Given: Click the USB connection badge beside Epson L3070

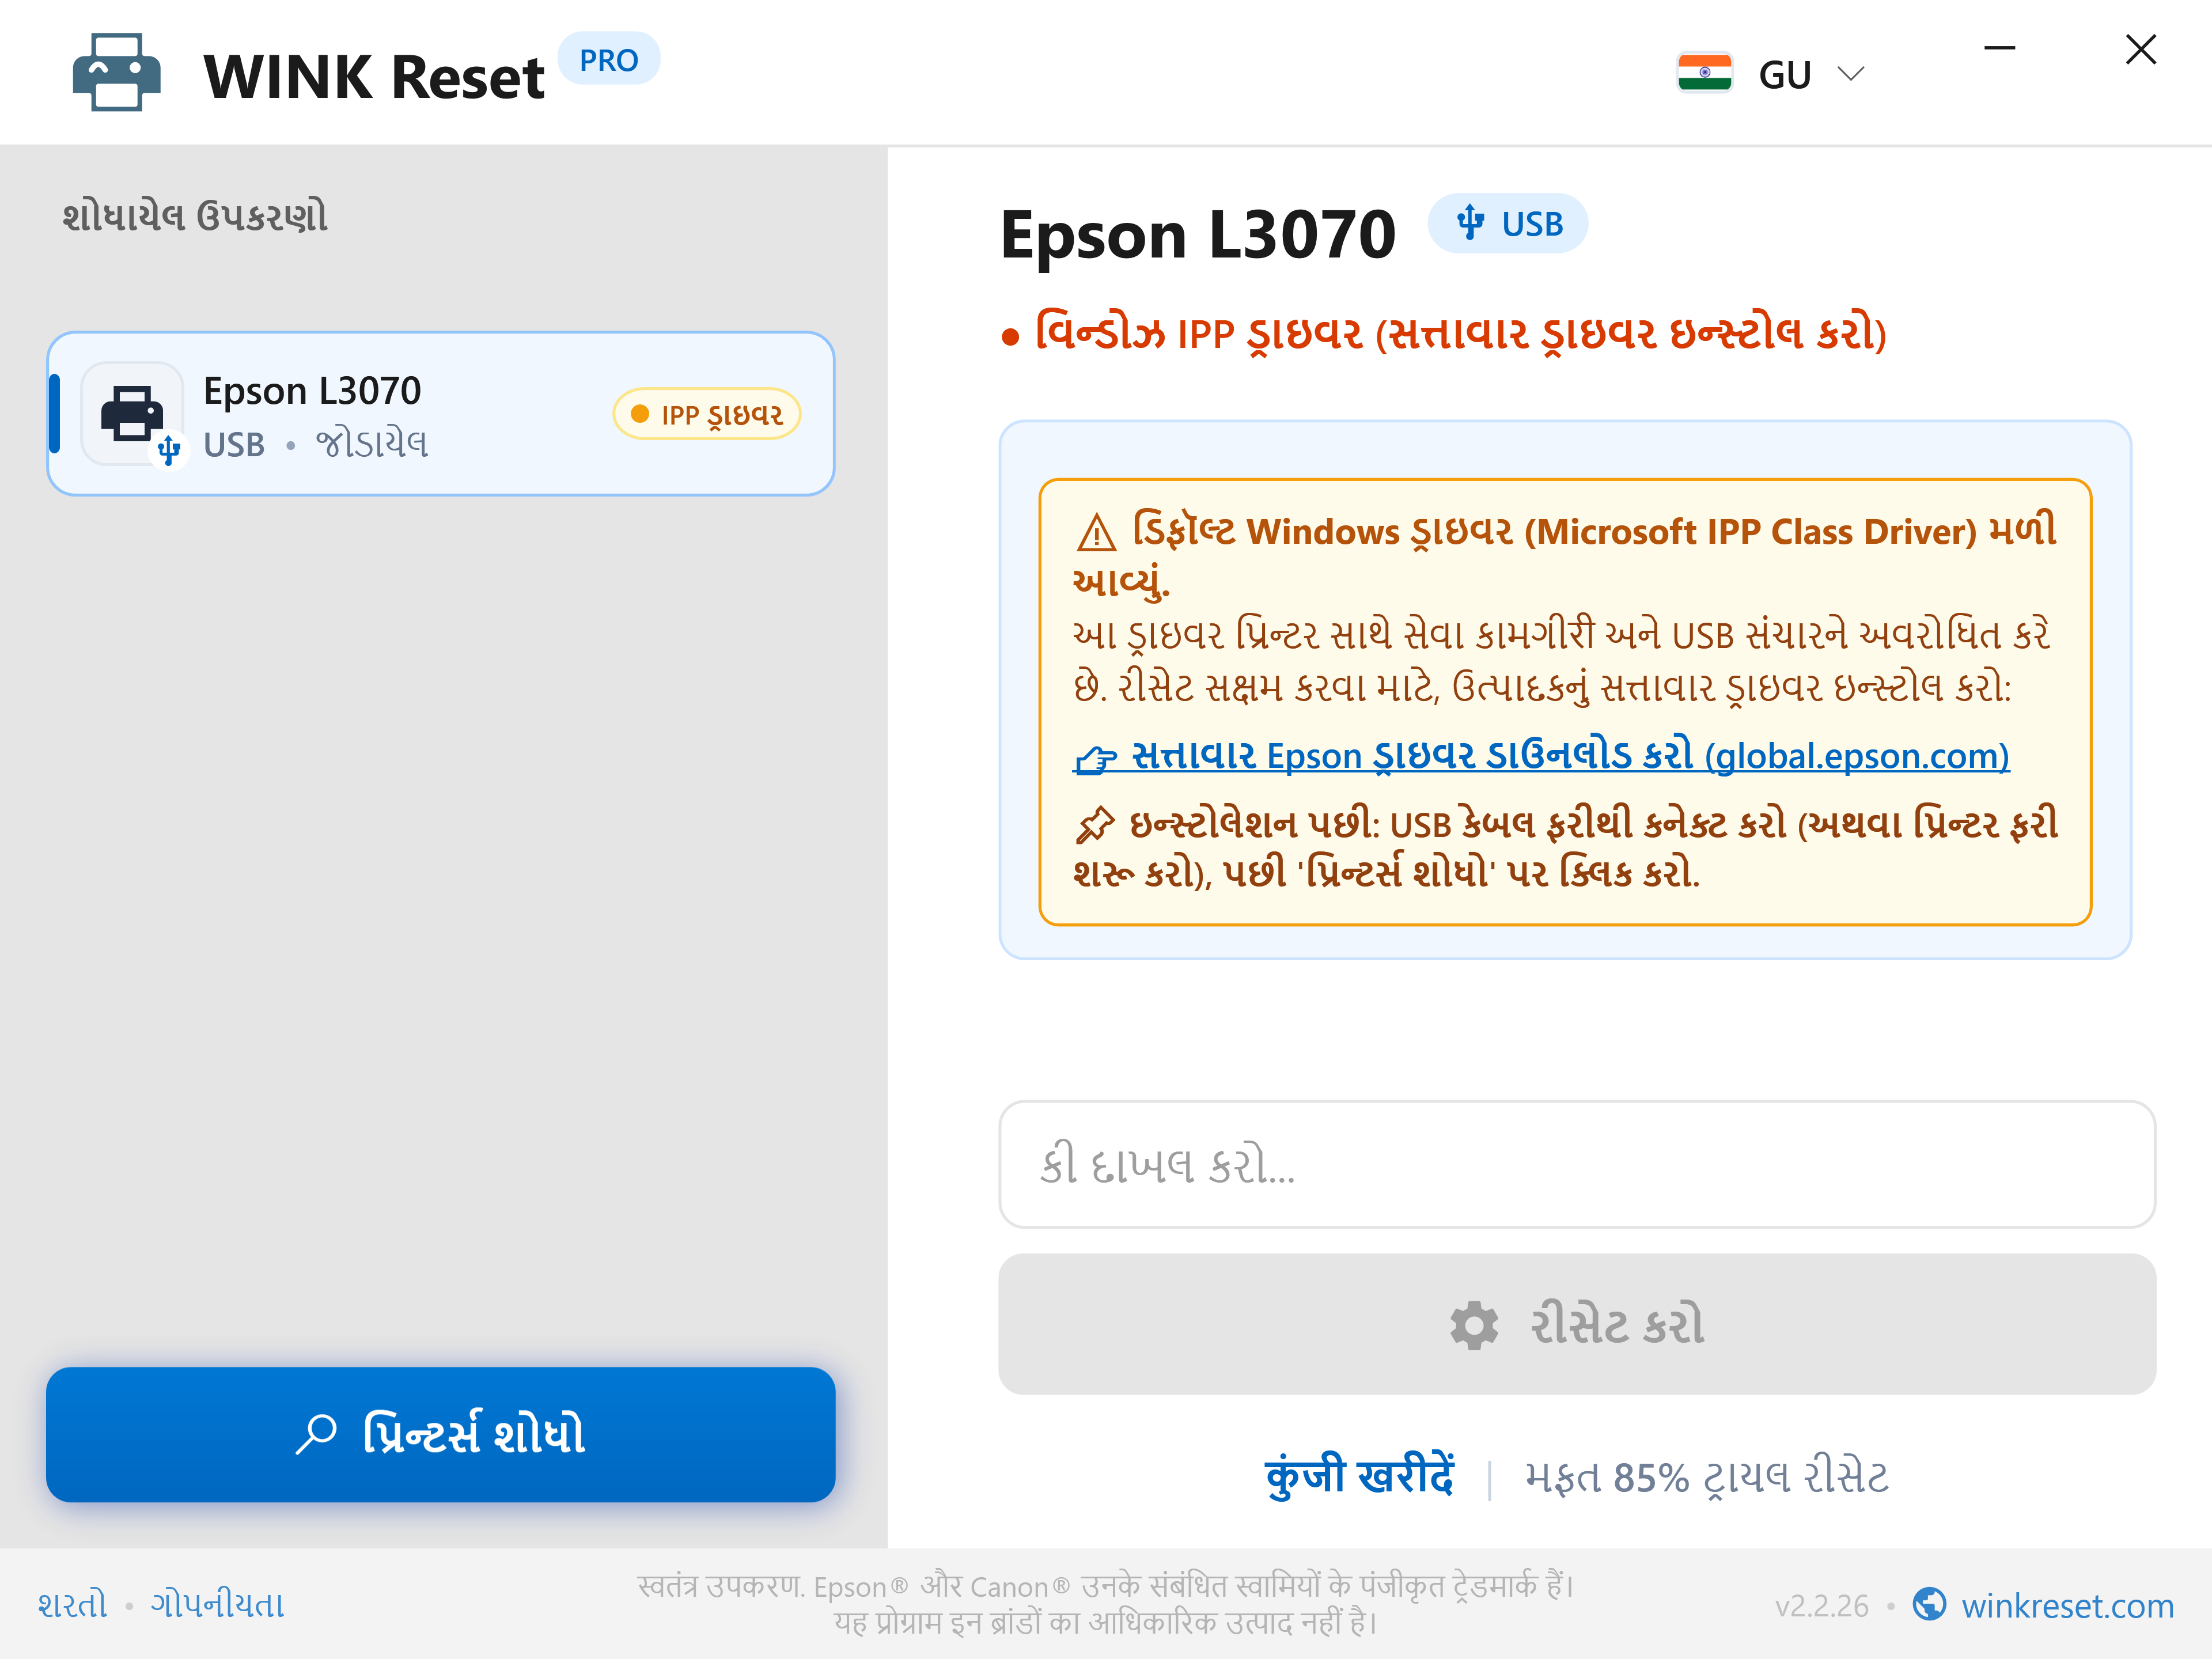Looking at the screenshot, I should (x=1507, y=224).
